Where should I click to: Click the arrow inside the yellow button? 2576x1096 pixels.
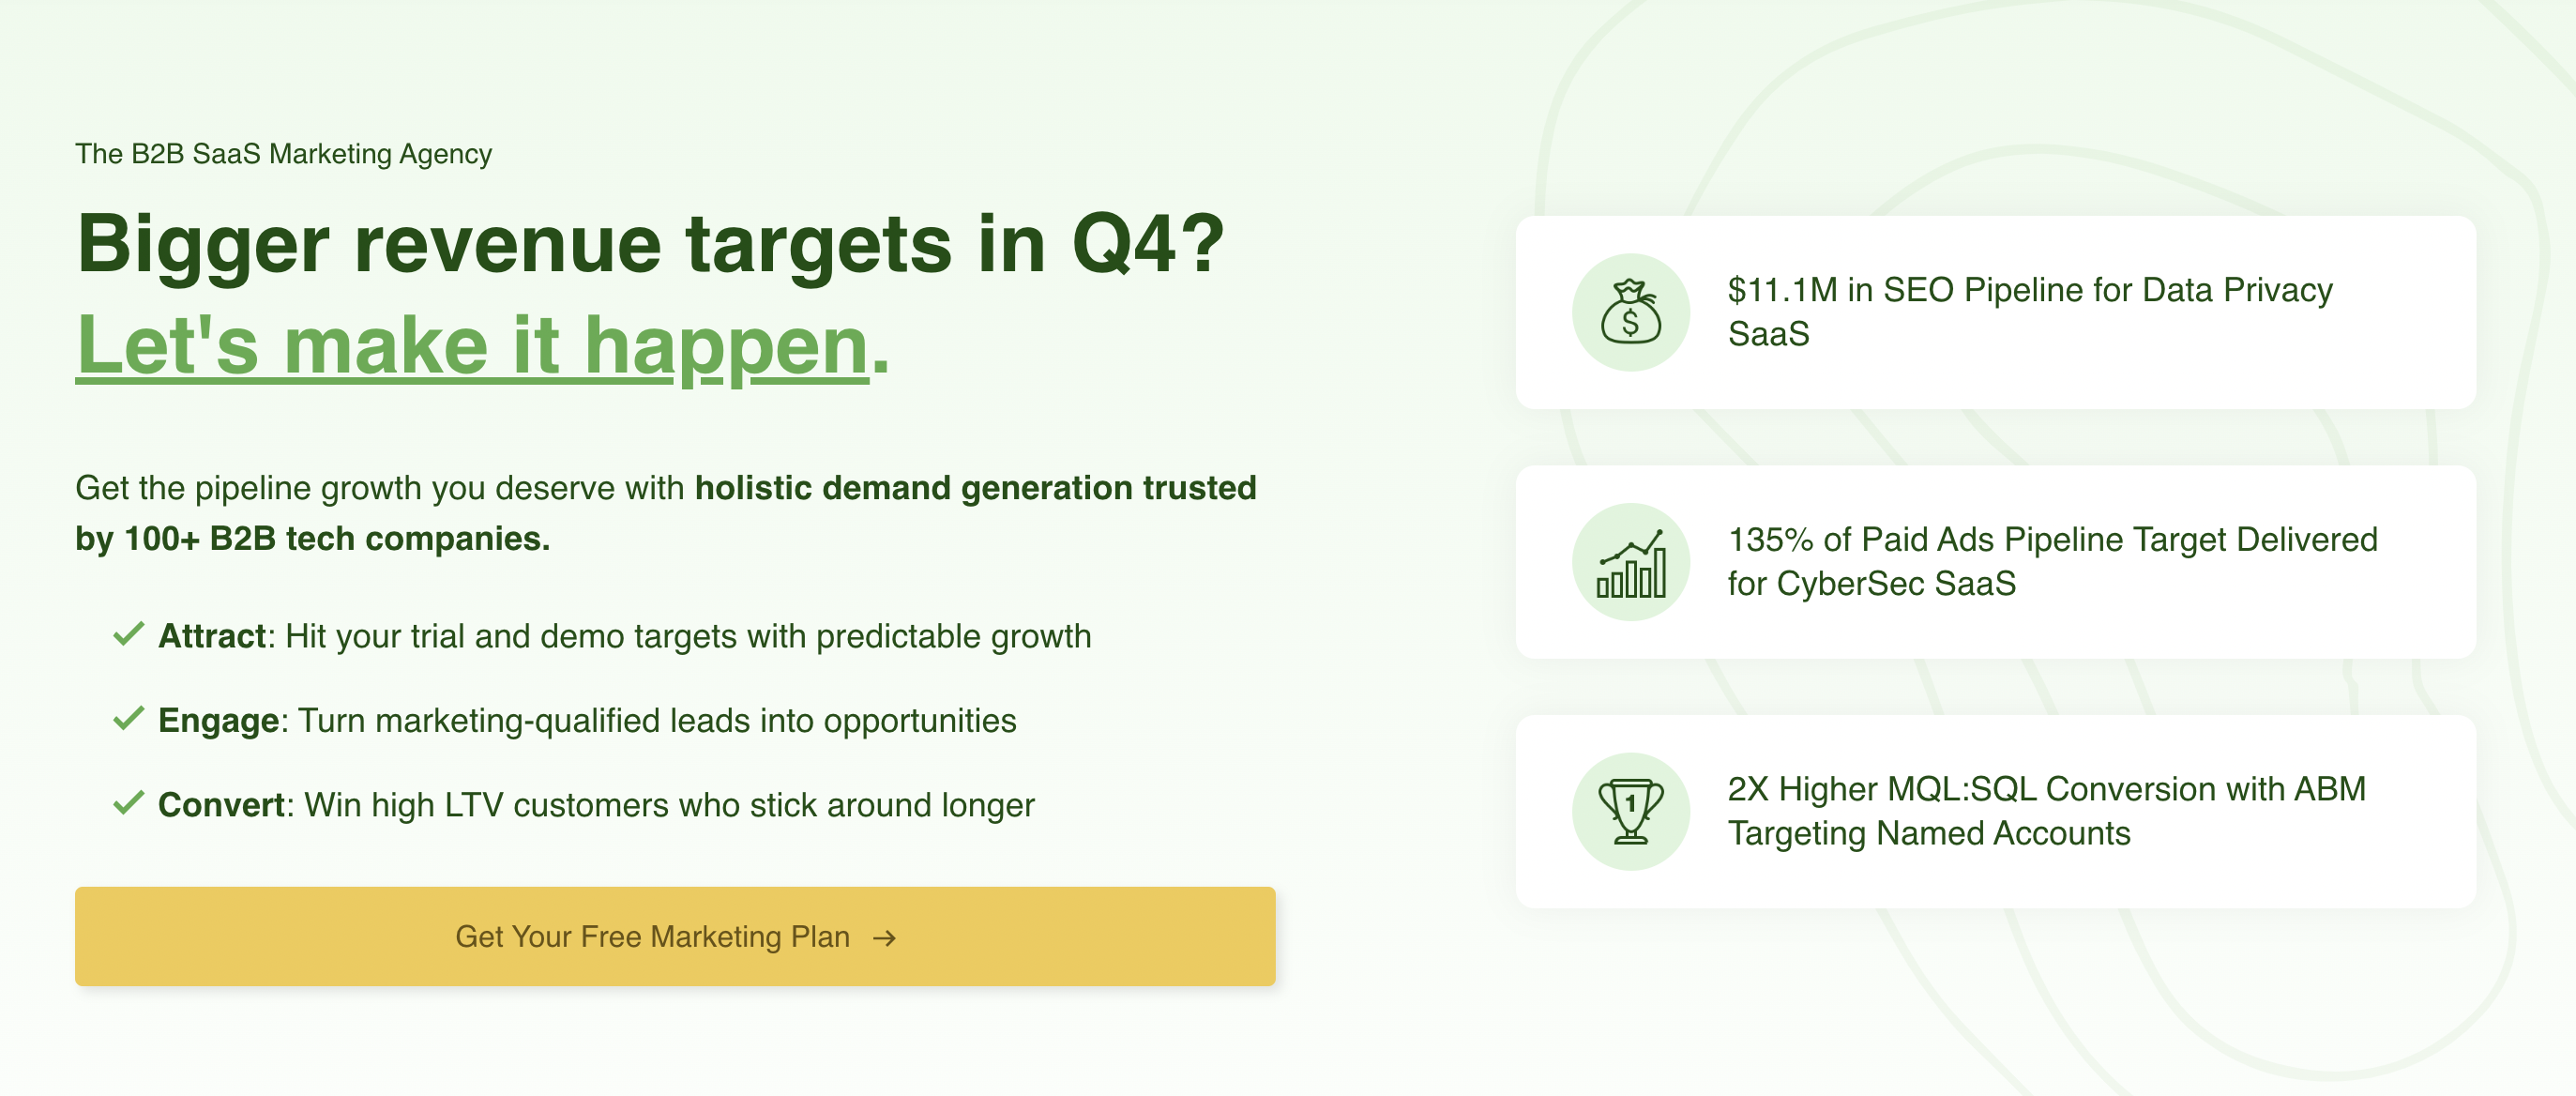883,938
